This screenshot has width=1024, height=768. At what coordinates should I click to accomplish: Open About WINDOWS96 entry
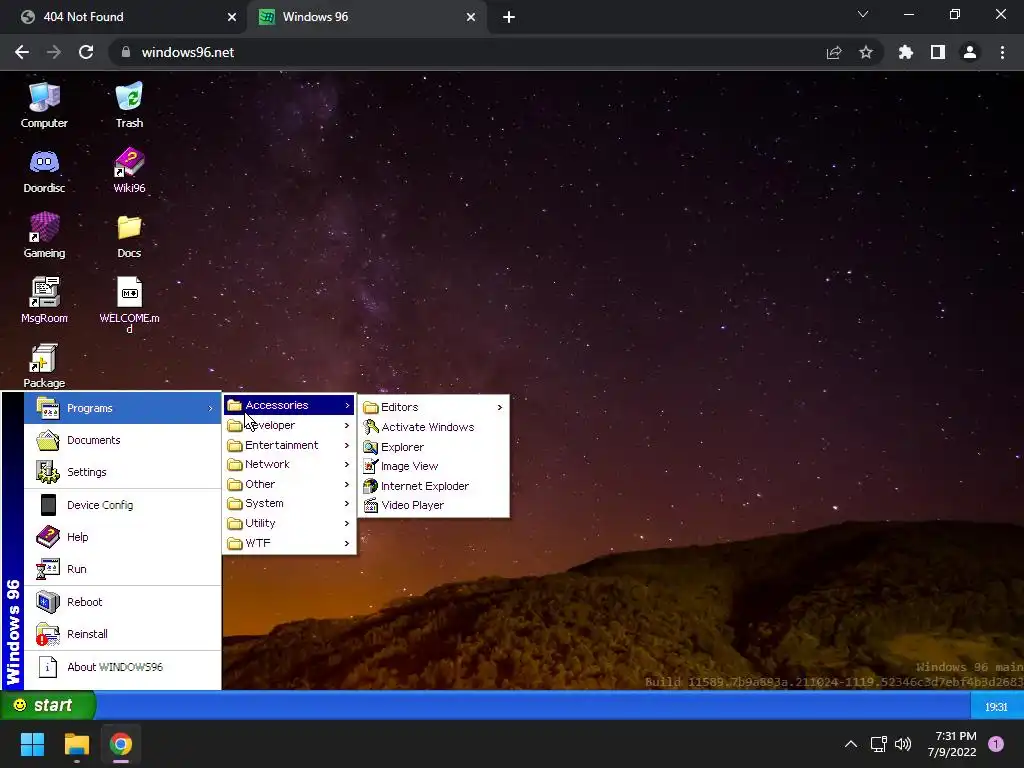pos(123,667)
